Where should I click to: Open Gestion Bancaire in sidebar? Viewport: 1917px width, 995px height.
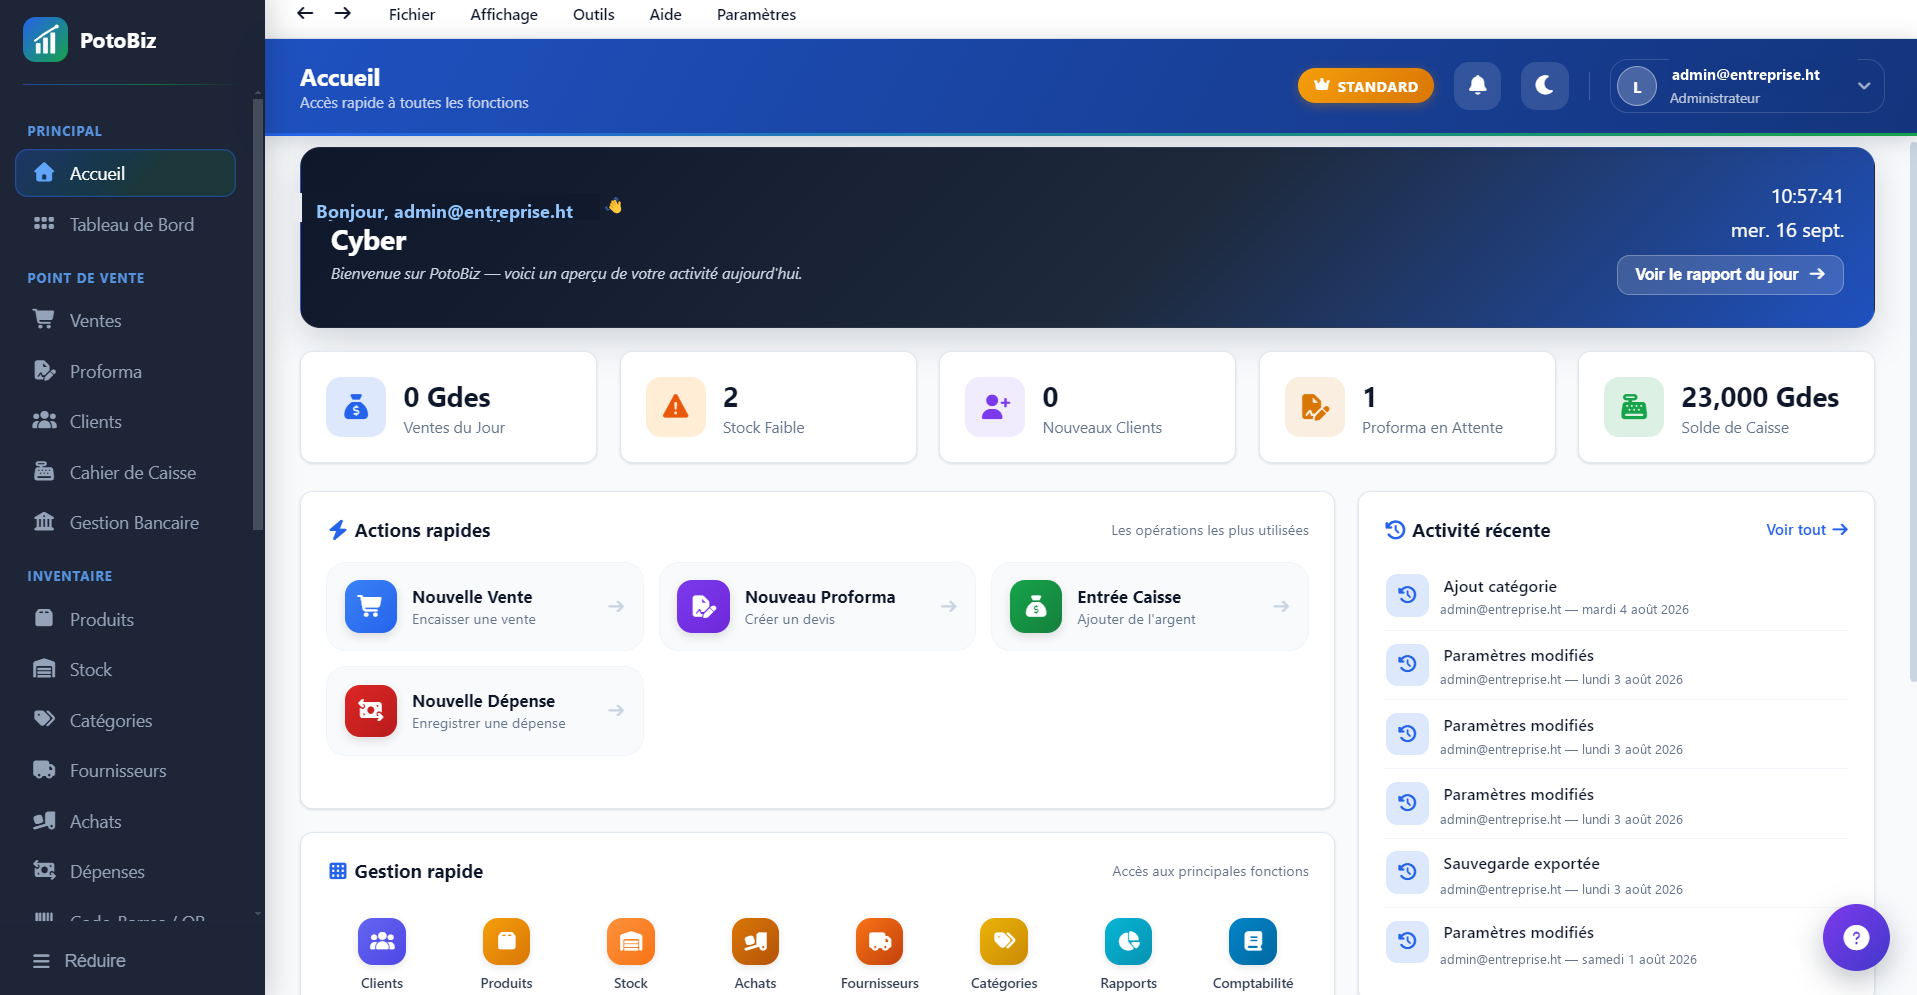(x=125, y=523)
